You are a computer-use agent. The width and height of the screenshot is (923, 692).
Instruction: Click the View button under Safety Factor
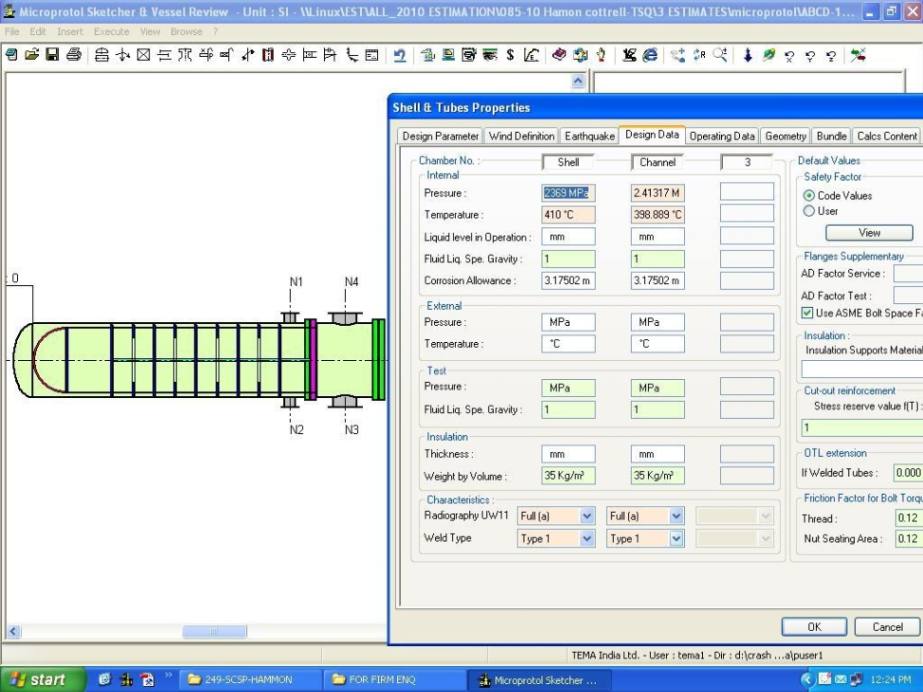point(869,233)
